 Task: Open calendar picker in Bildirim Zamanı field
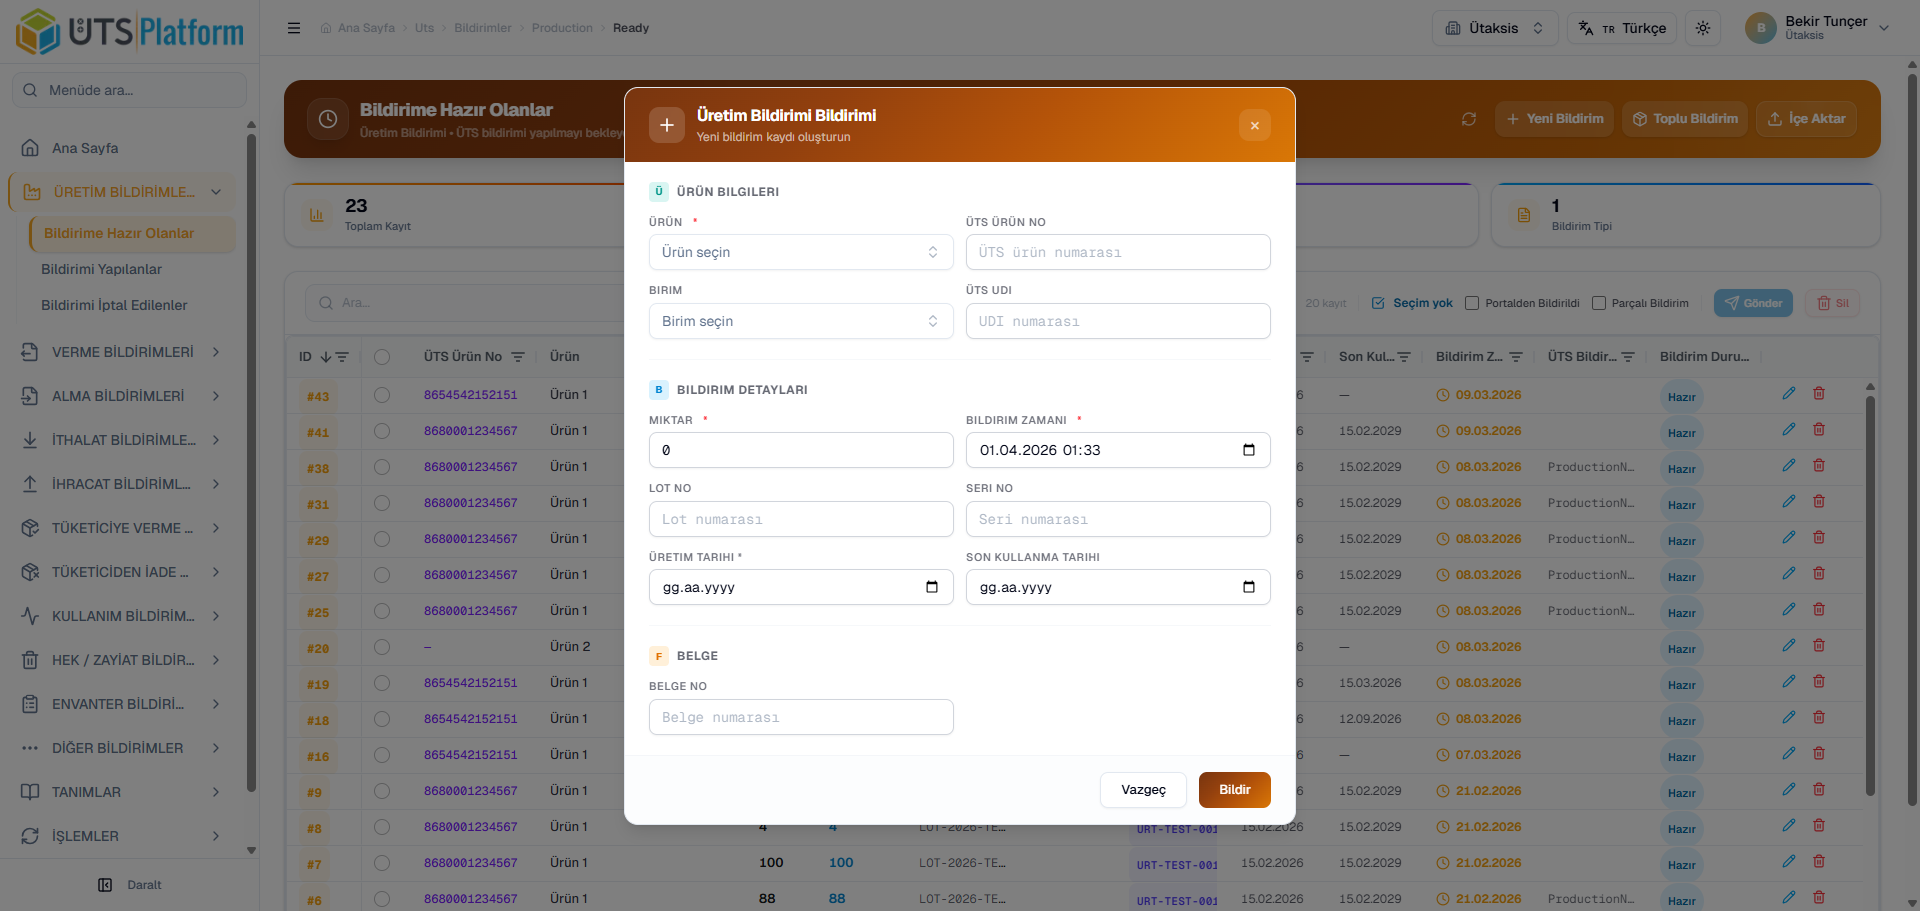1248,450
